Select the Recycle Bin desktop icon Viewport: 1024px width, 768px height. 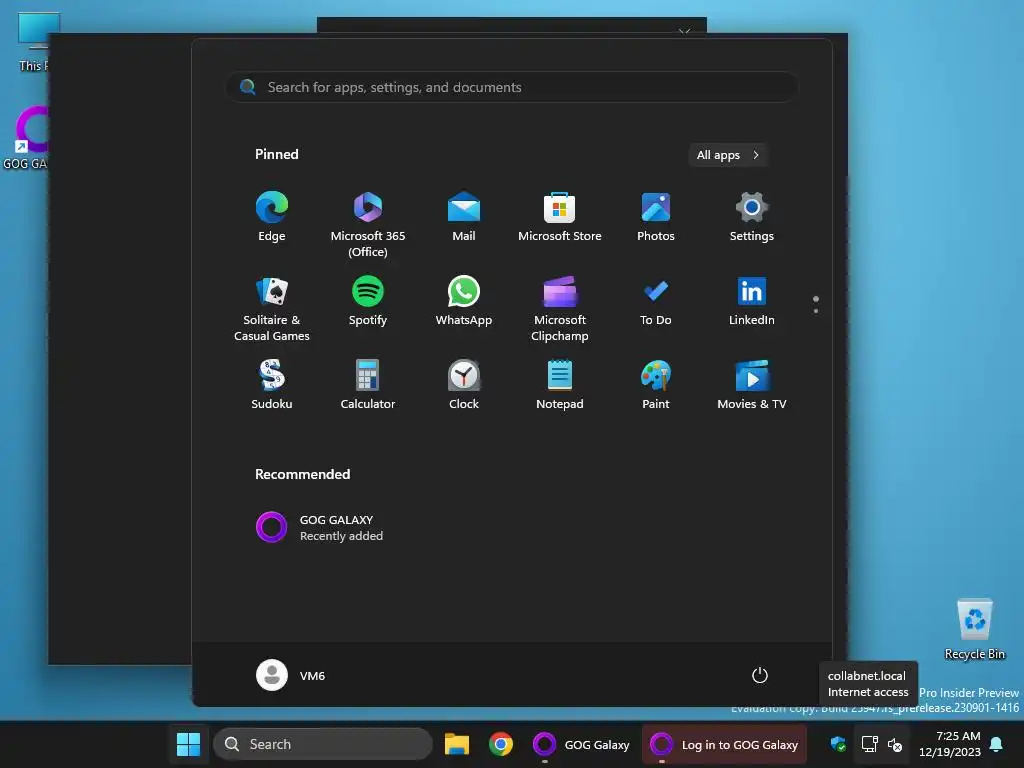click(974, 630)
